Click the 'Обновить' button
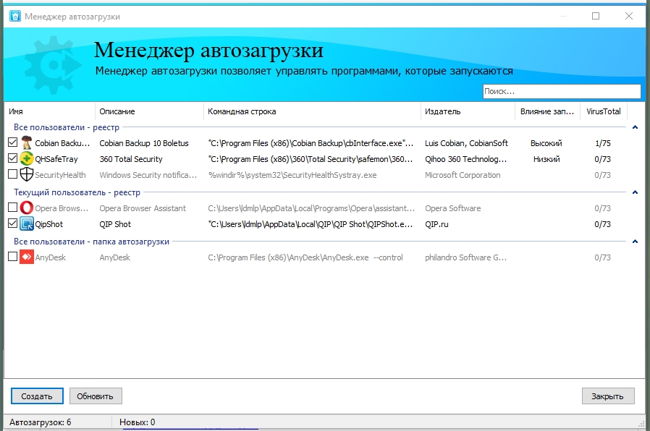 (x=95, y=396)
